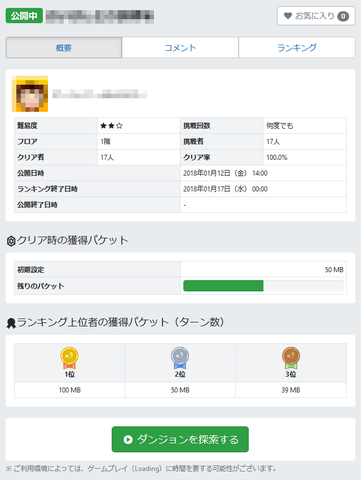Image resolution: width=361 pixels, height=480 pixels.
Task: Click the favorites count badge showing 0
Action: tap(343, 16)
